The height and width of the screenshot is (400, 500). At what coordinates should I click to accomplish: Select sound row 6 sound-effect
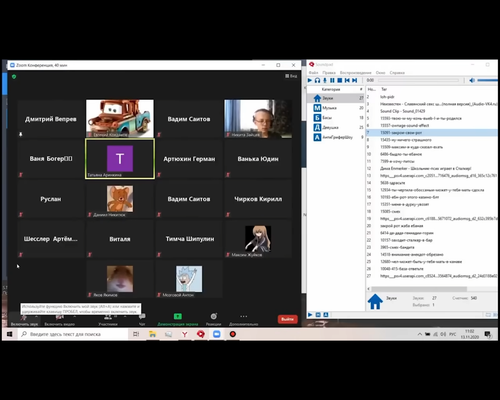click(432, 125)
